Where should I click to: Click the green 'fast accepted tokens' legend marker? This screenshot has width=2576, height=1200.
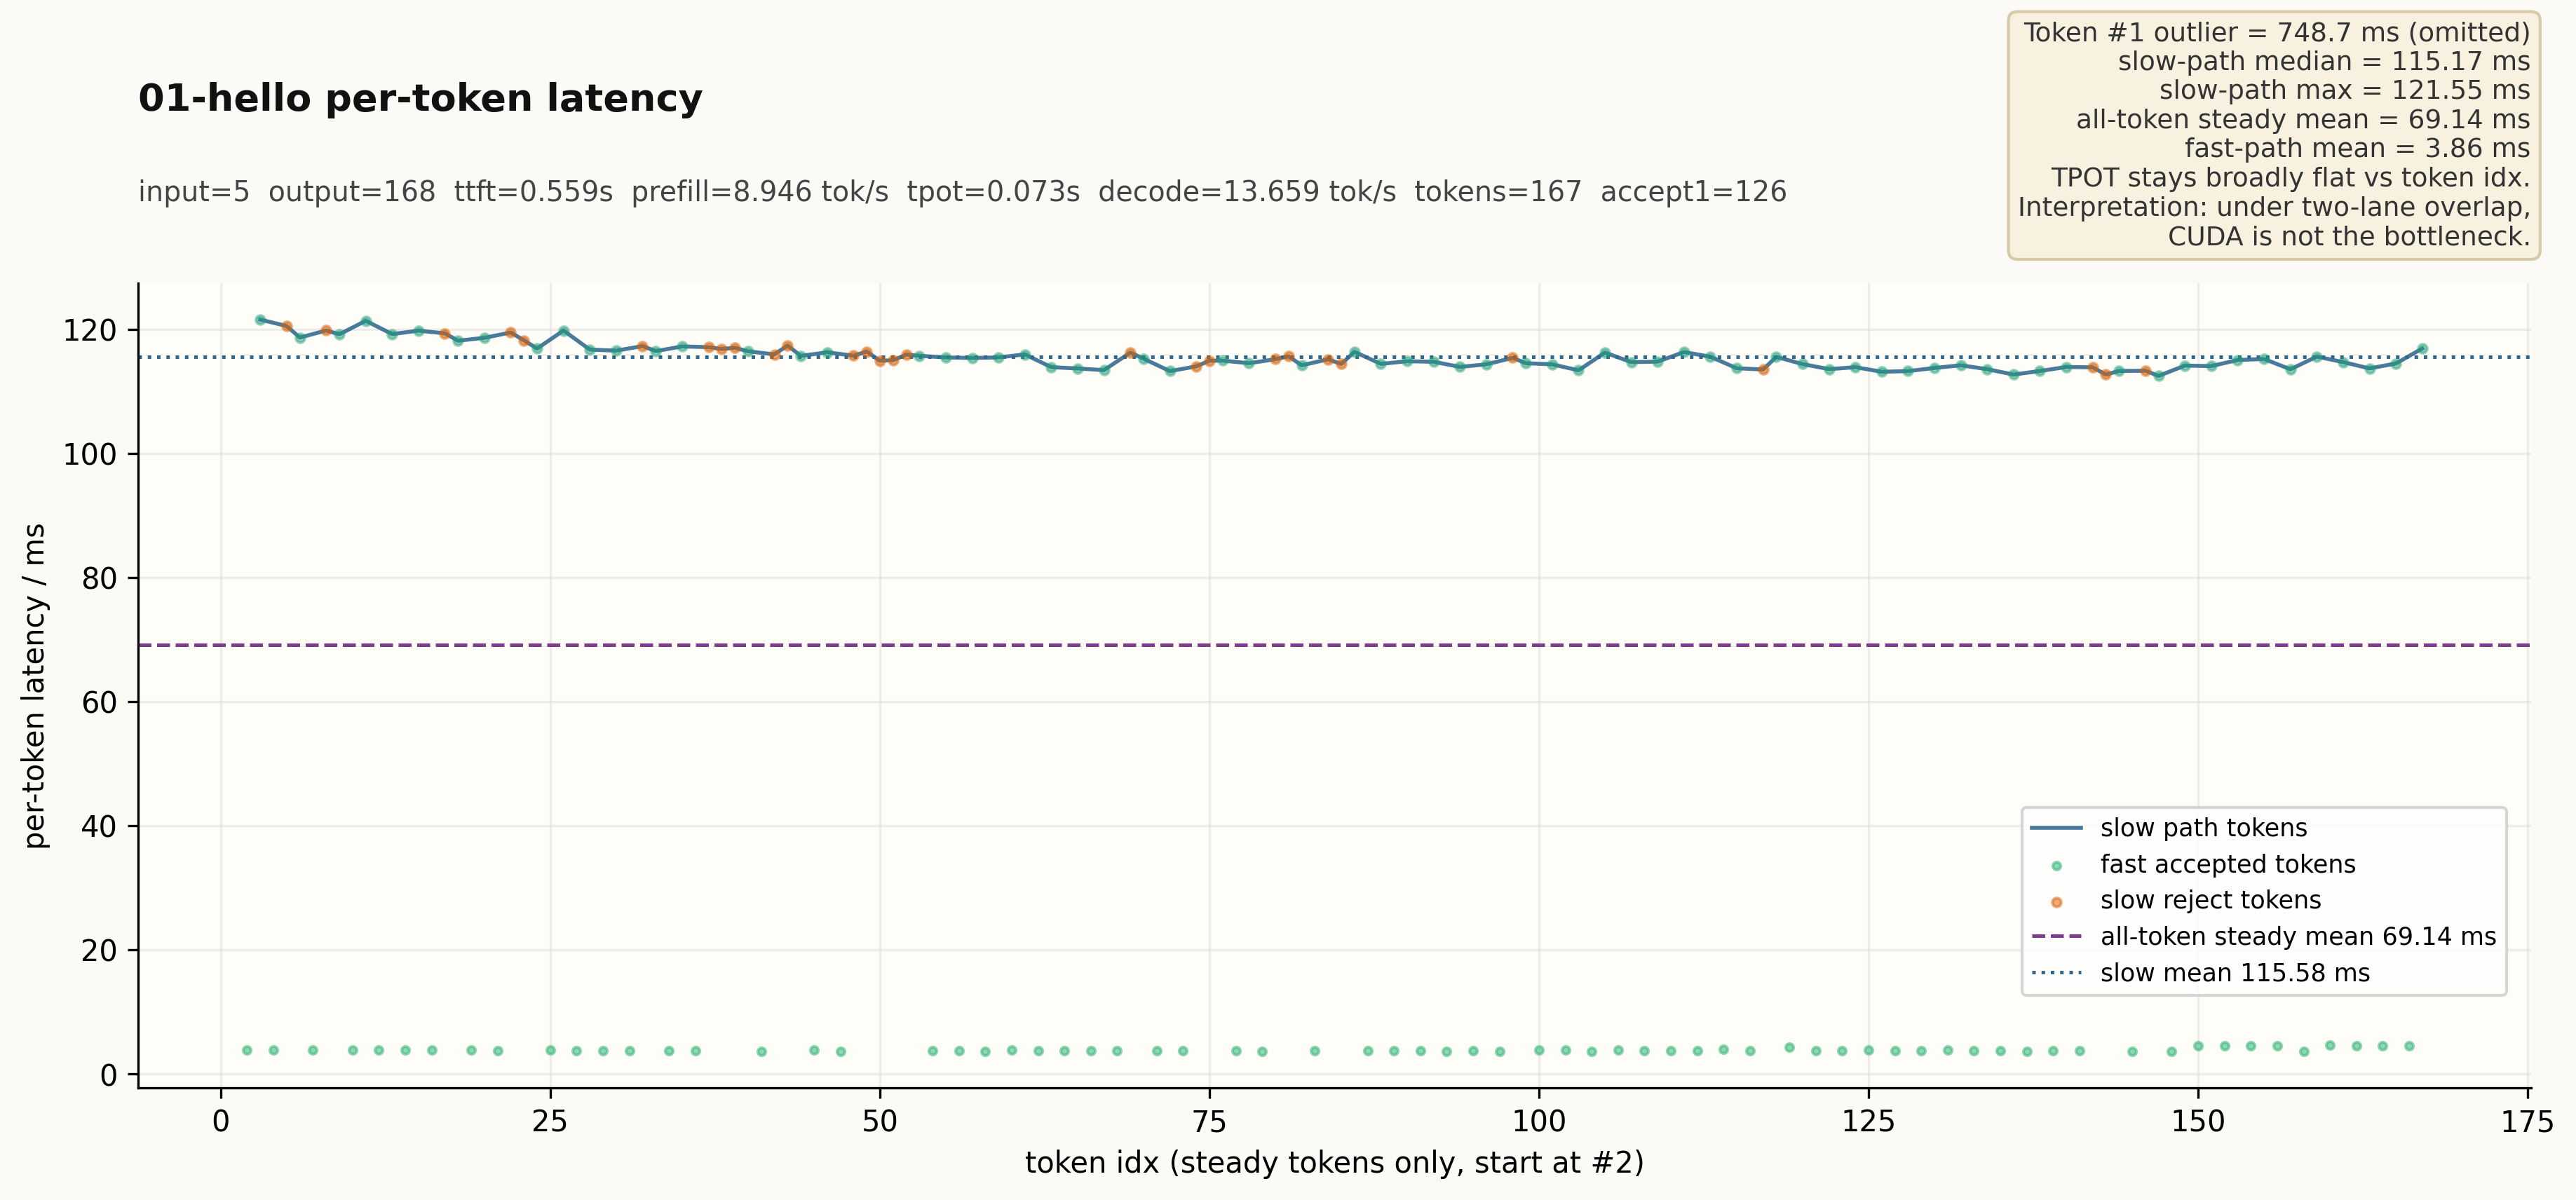tap(2056, 866)
